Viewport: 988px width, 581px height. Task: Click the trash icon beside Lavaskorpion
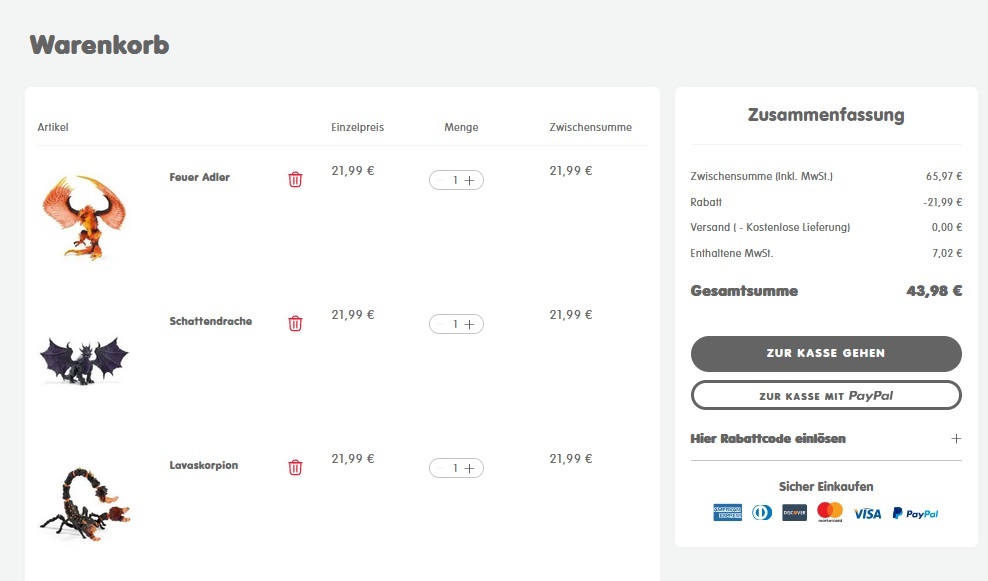(295, 467)
